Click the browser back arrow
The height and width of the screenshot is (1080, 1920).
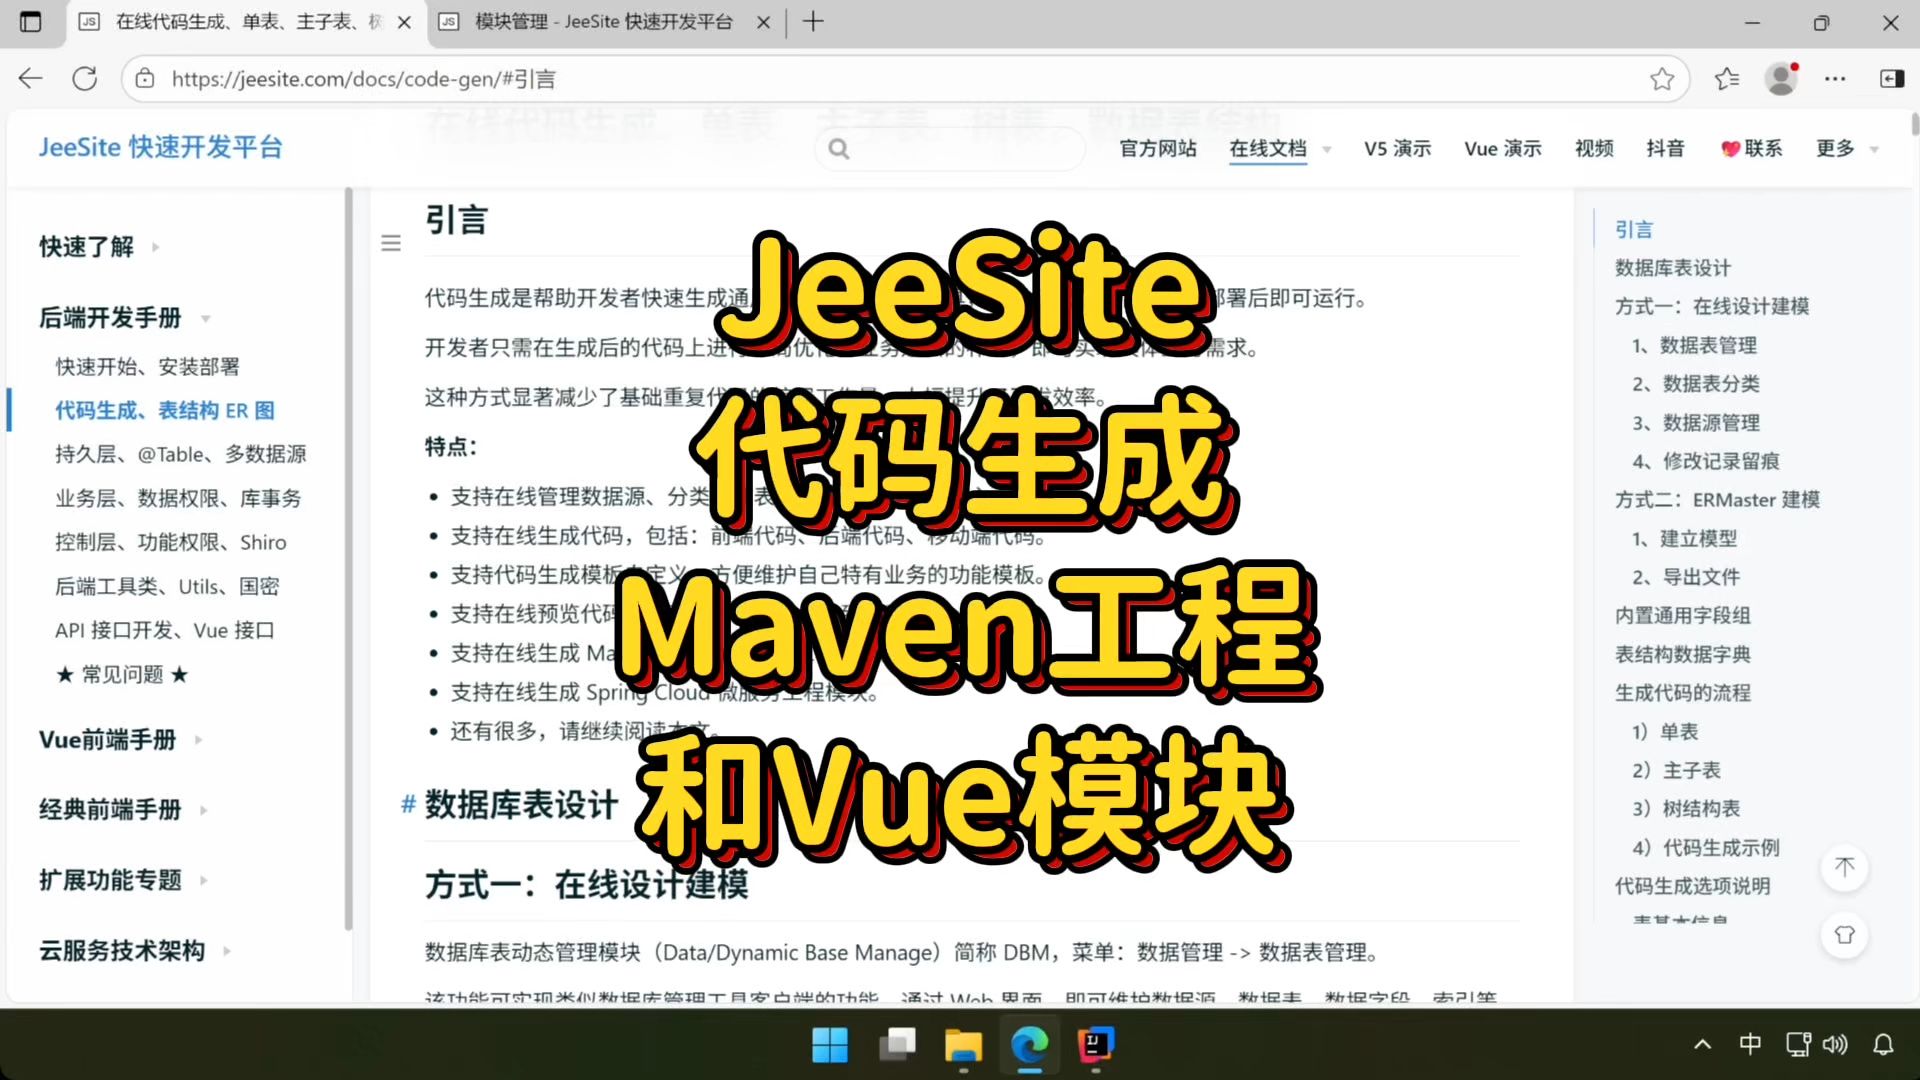[x=31, y=79]
